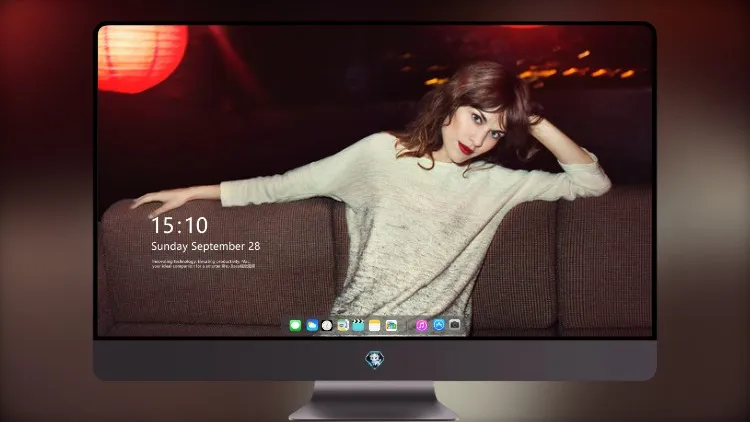
Task: Click the orange bokeh lights in wallpaper
Action: tap(574, 71)
